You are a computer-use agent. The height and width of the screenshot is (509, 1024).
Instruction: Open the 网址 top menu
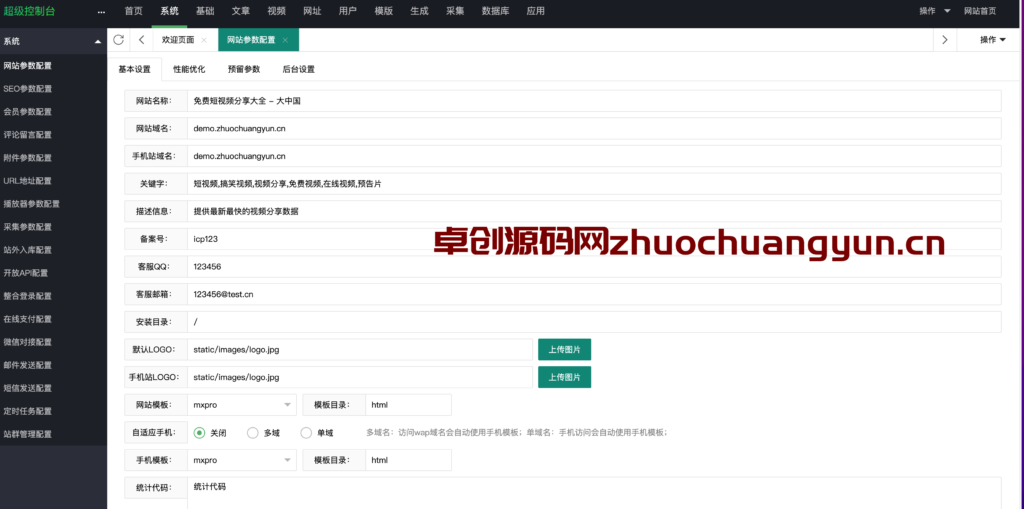pyautogui.click(x=312, y=11)
